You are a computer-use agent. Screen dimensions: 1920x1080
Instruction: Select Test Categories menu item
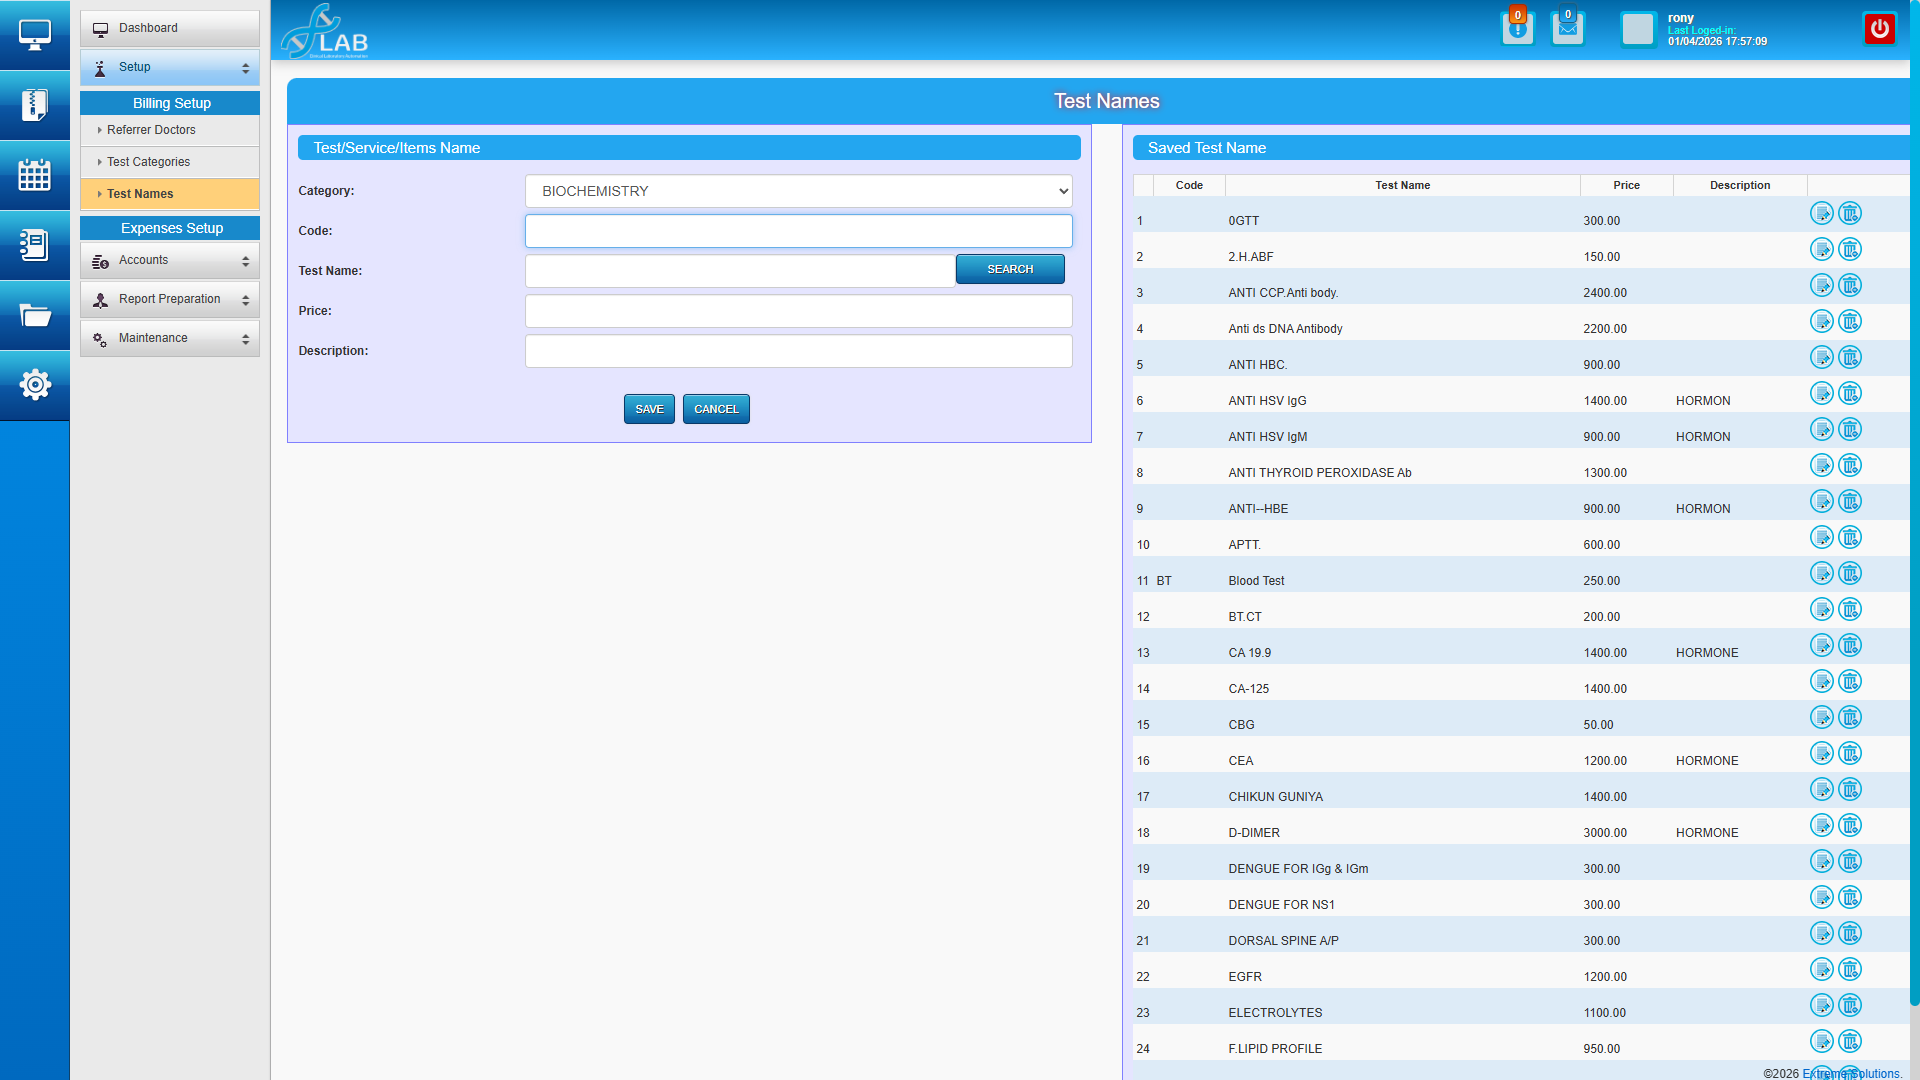[x=148, y=162]
